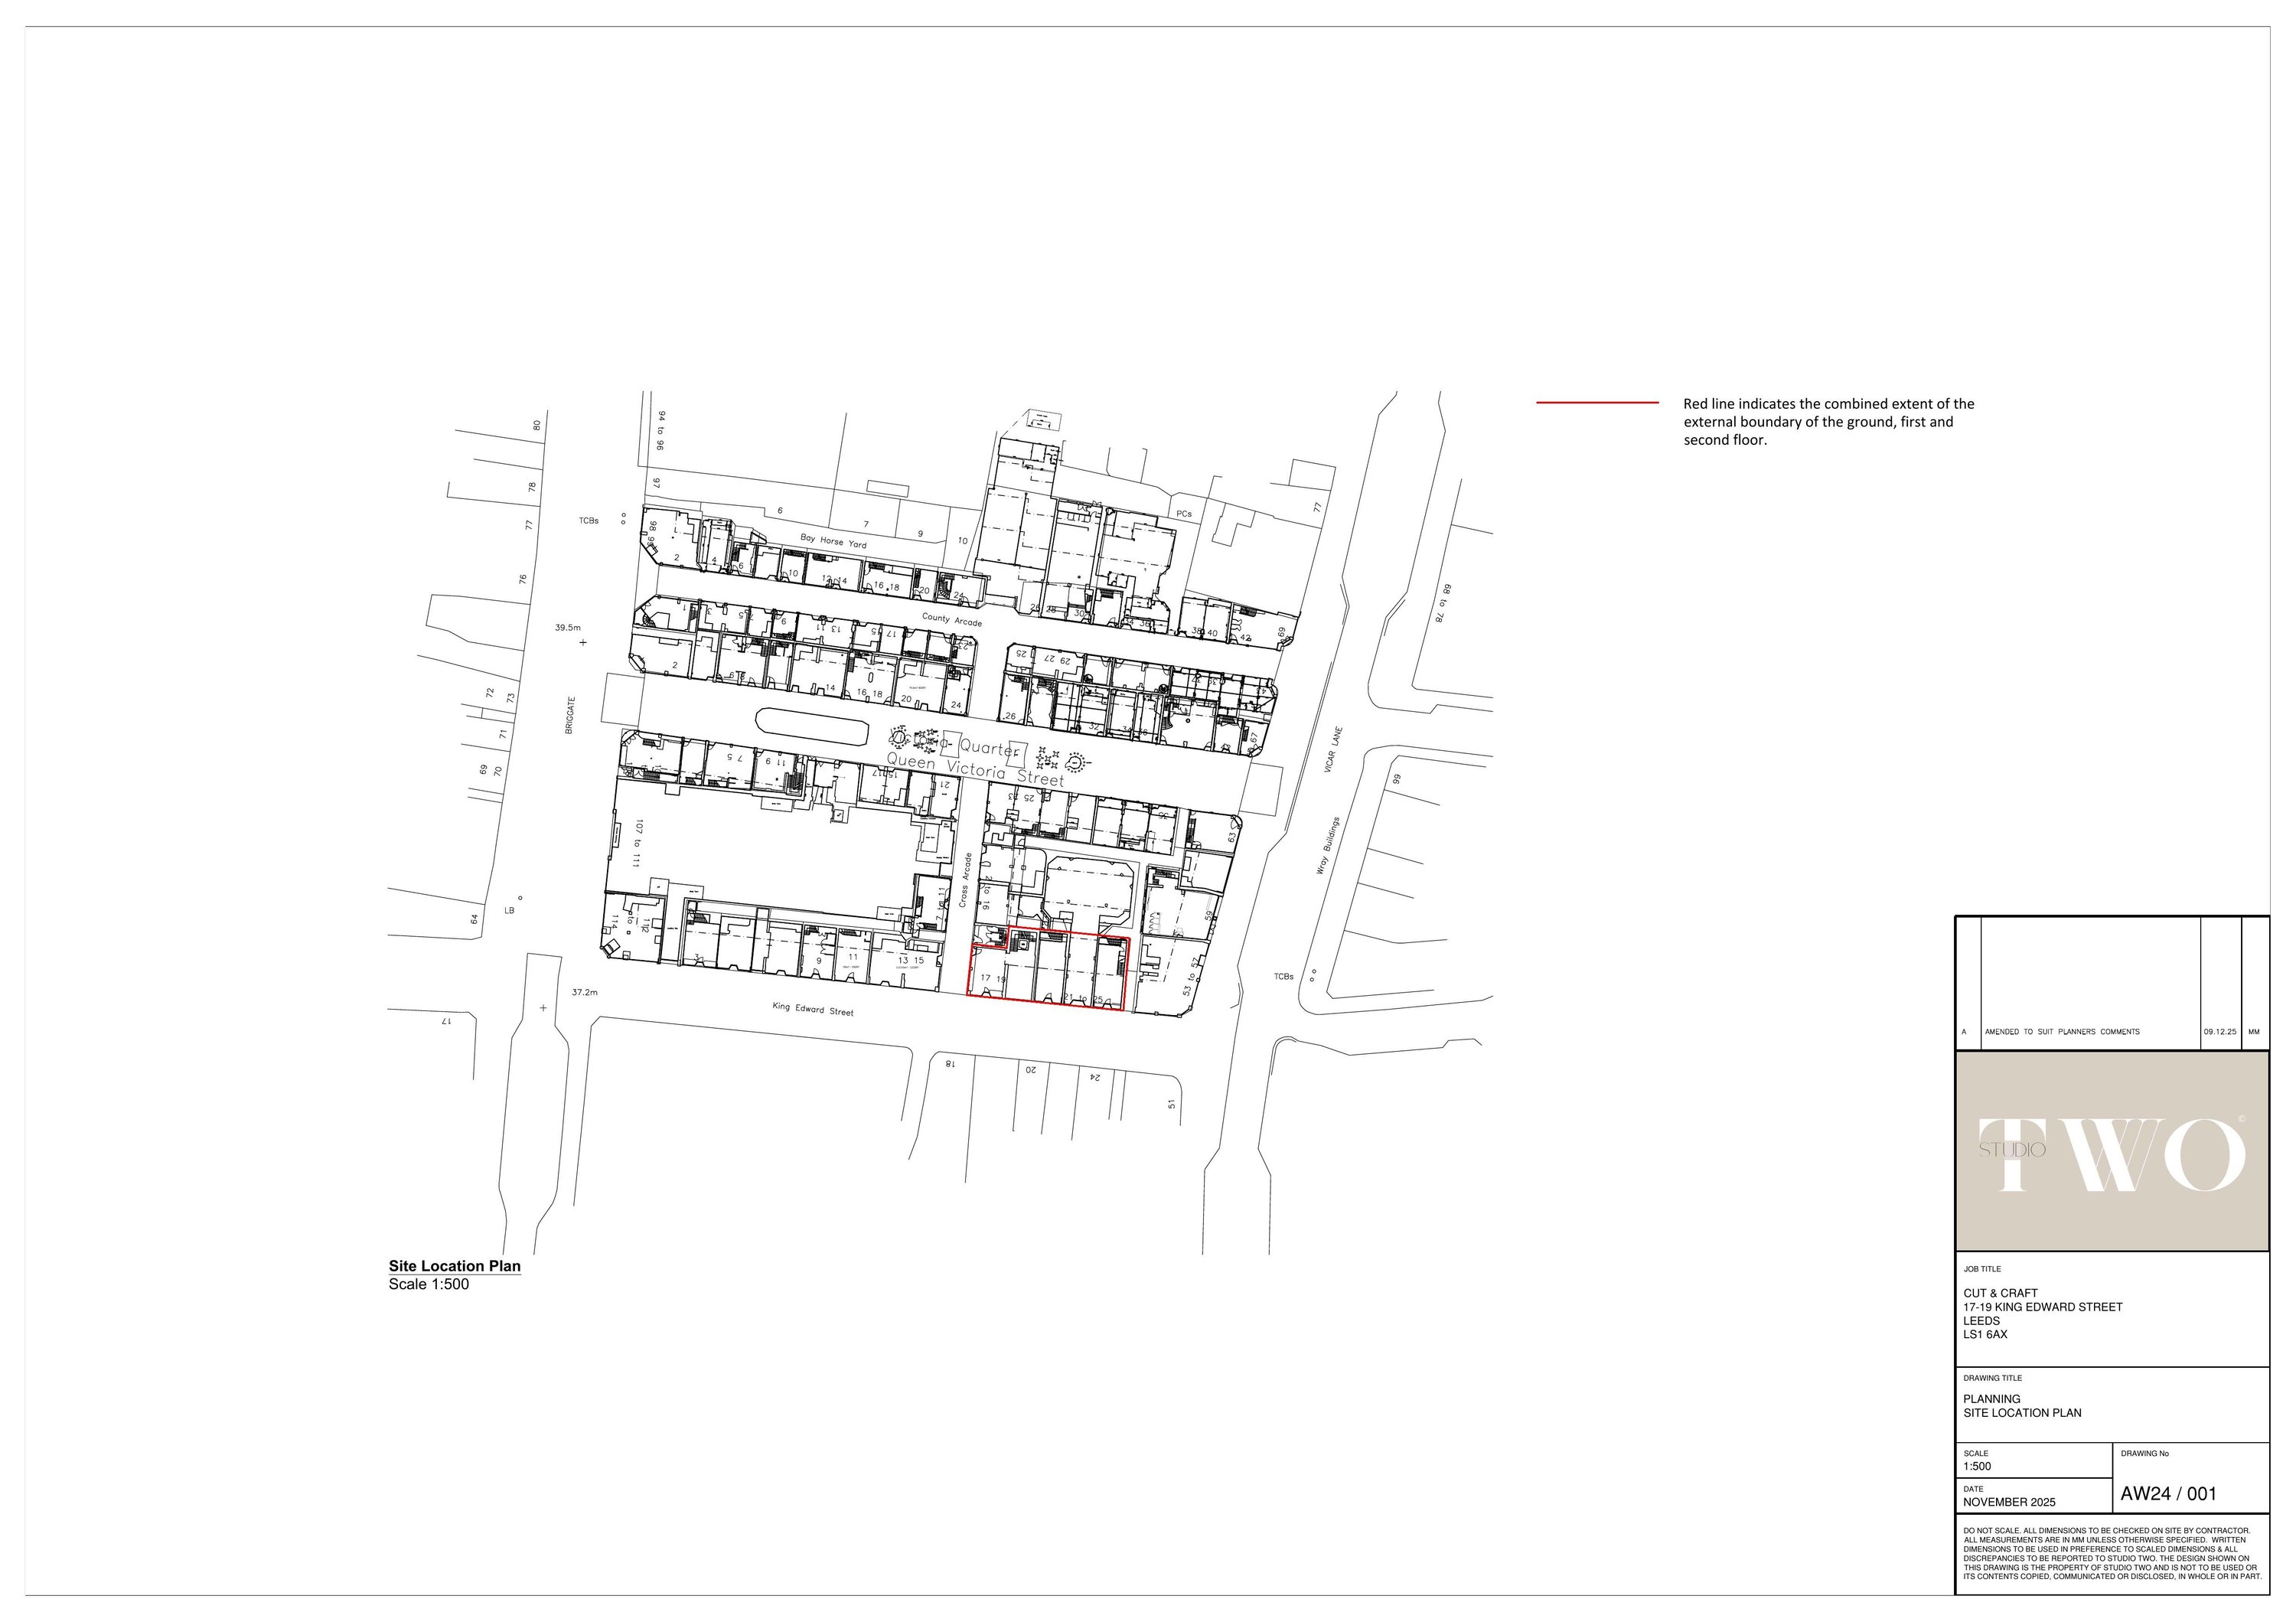Click the 'King Edward Street' label
This screenshot has width=2296, height=1622.
coord(812,1010)
